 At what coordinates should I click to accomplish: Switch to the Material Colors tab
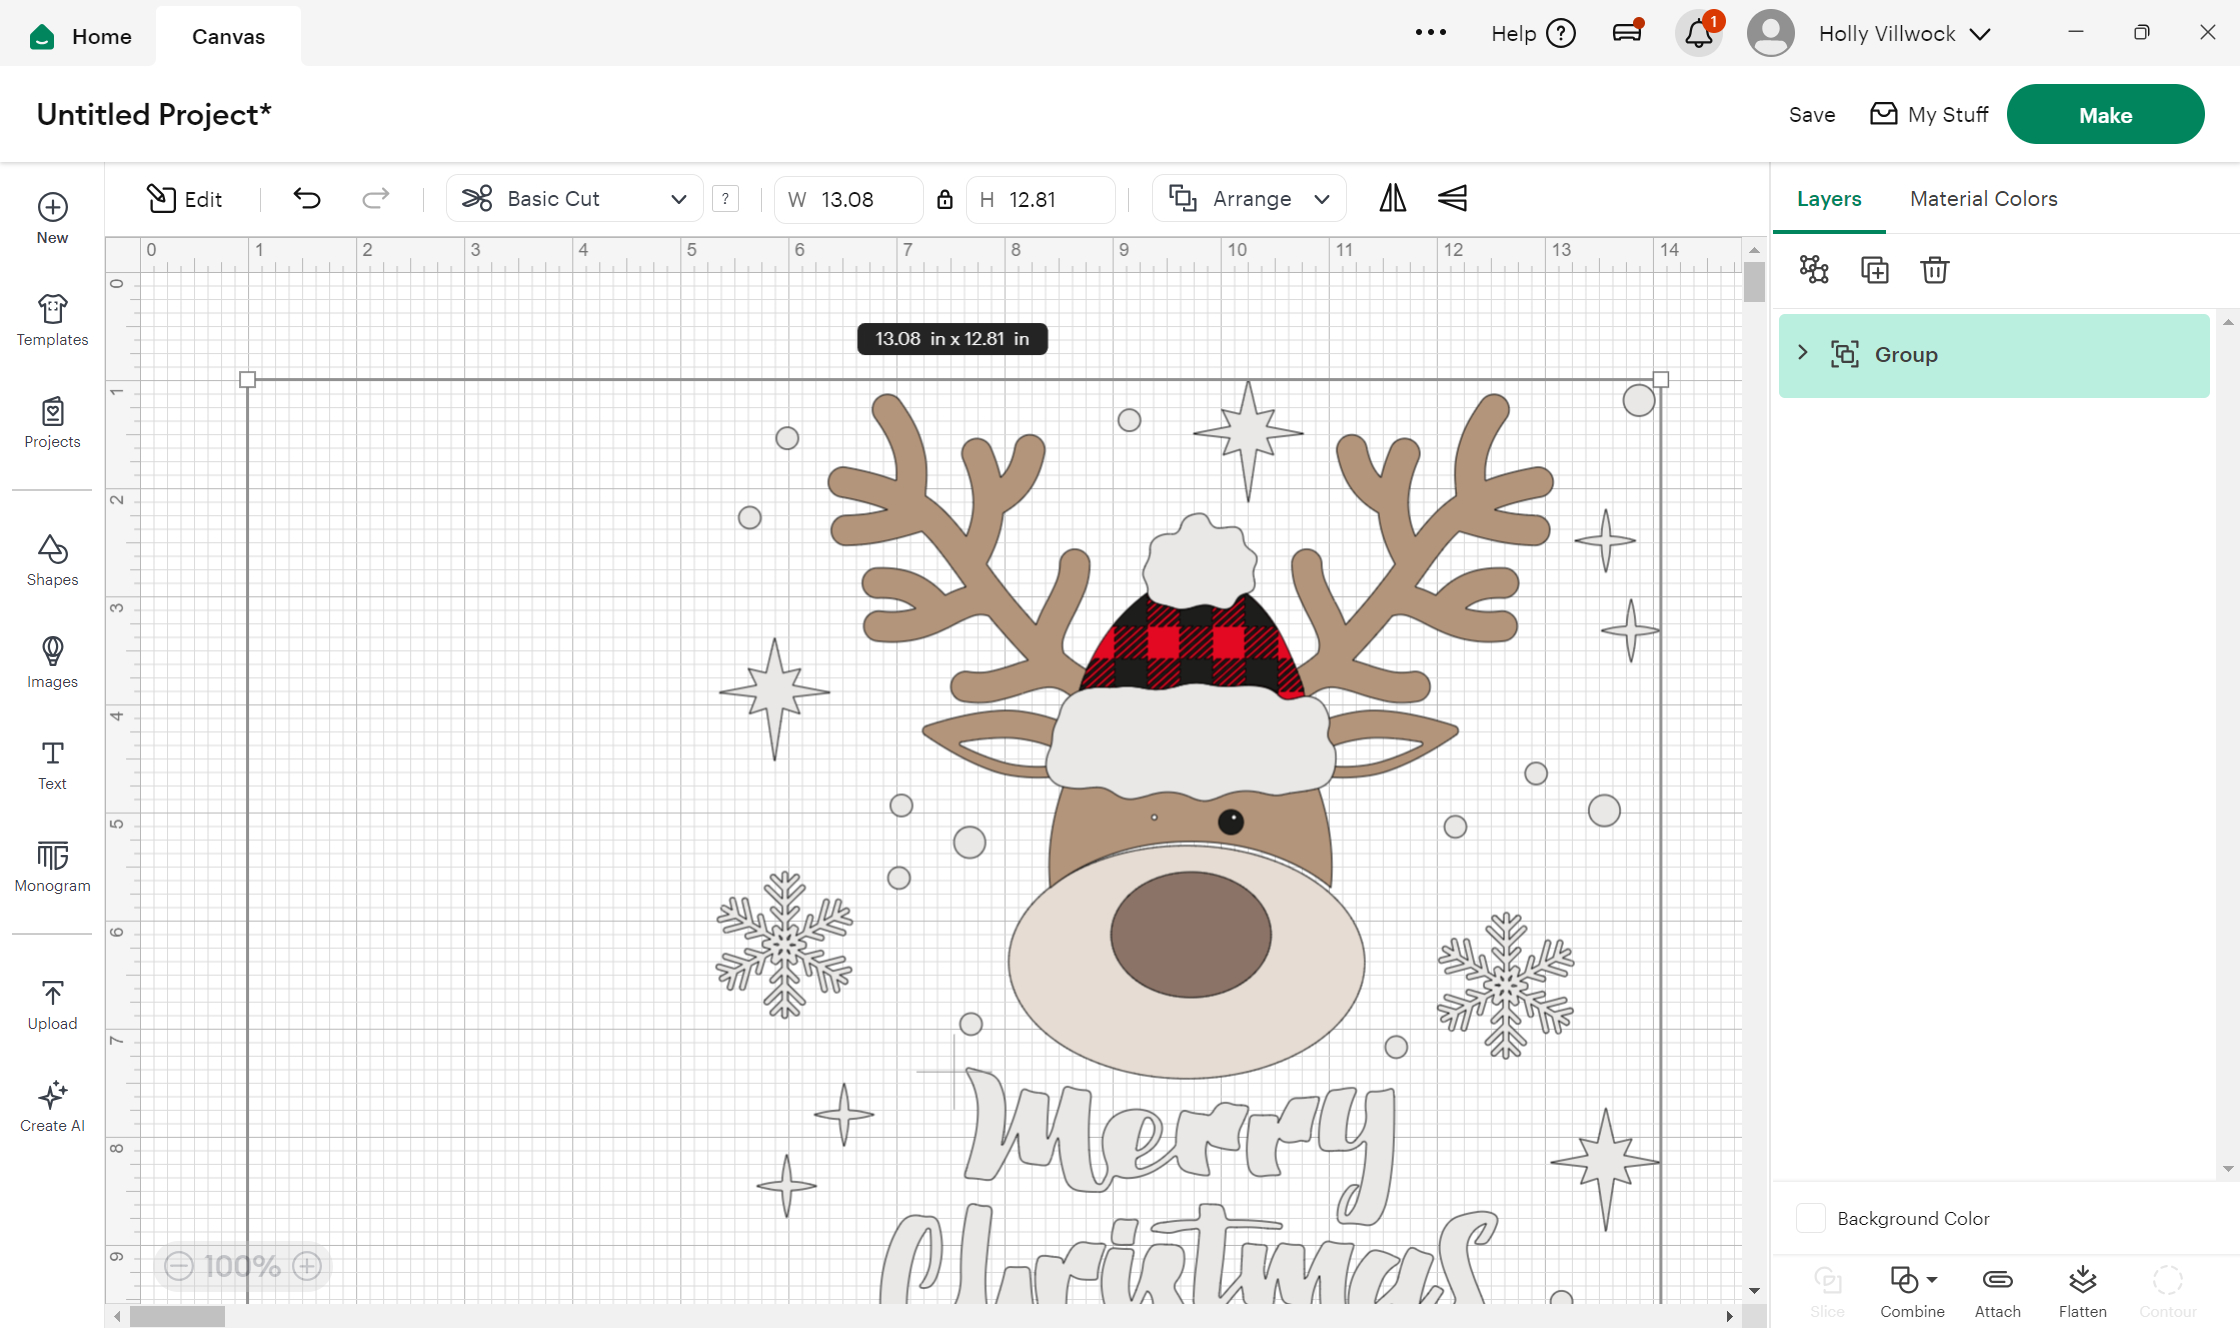coord(1983,199)
